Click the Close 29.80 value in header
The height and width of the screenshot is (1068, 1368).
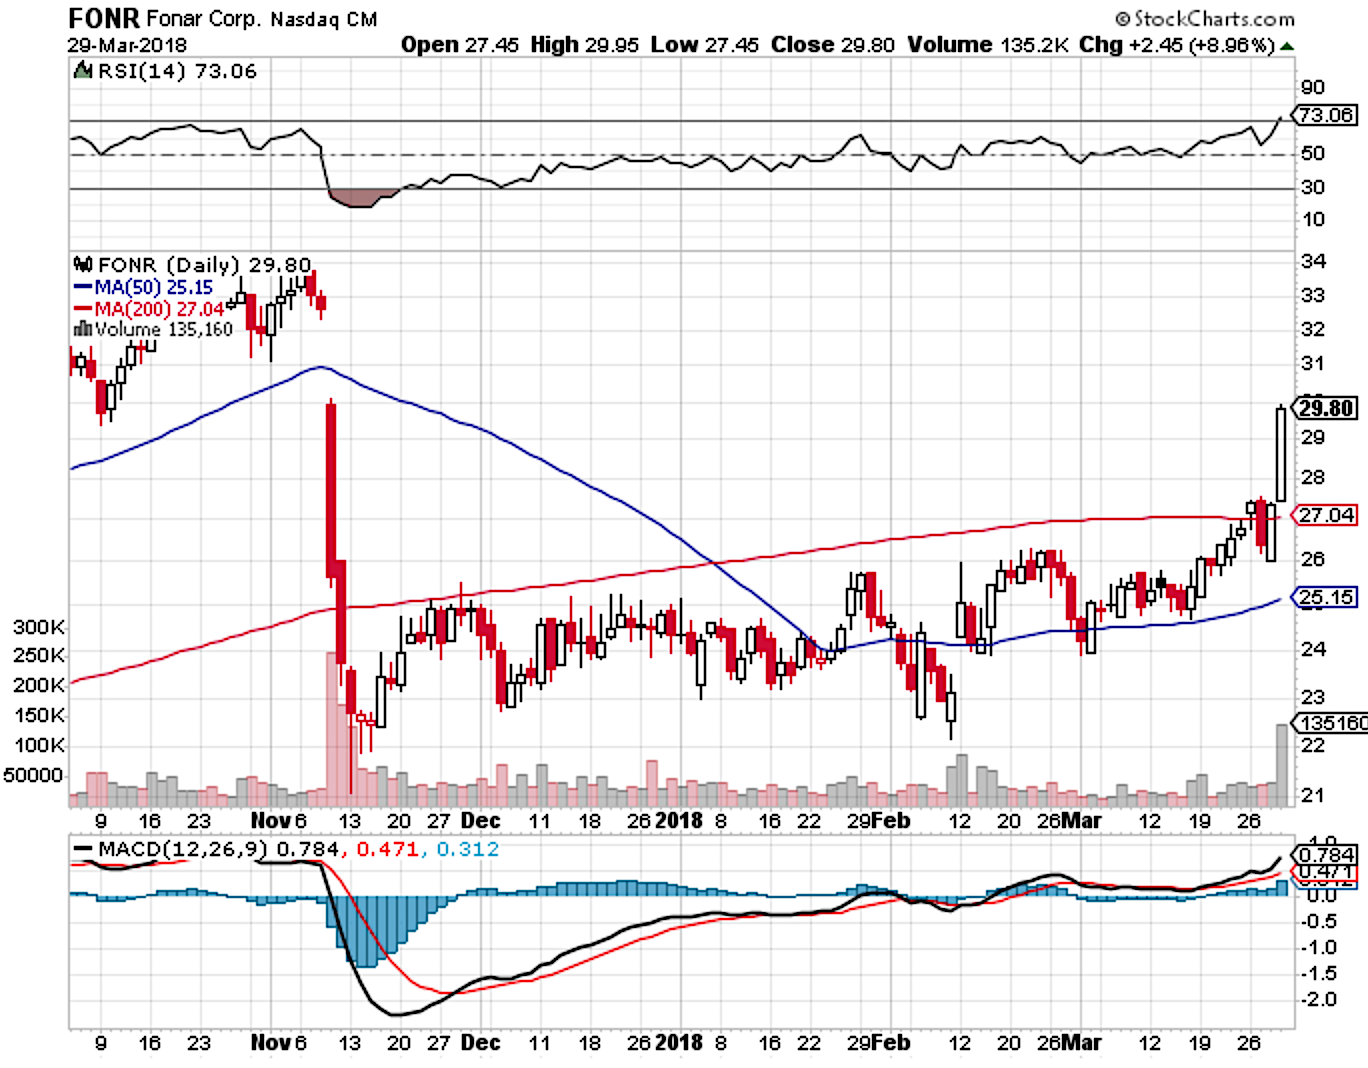[x=832, y=45]
